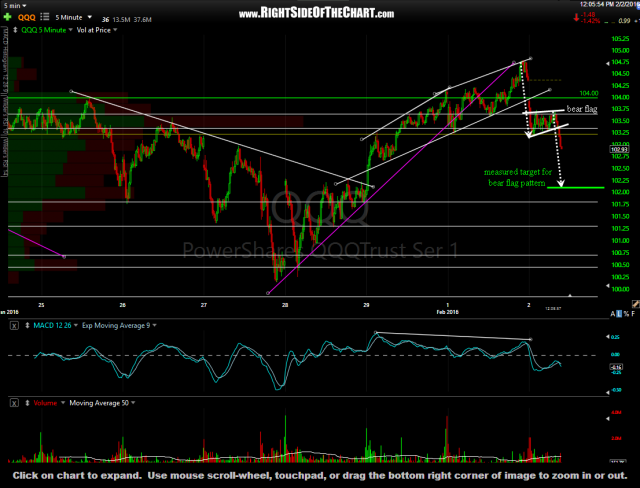Select the A arithmetic scale option

(613, 314)
